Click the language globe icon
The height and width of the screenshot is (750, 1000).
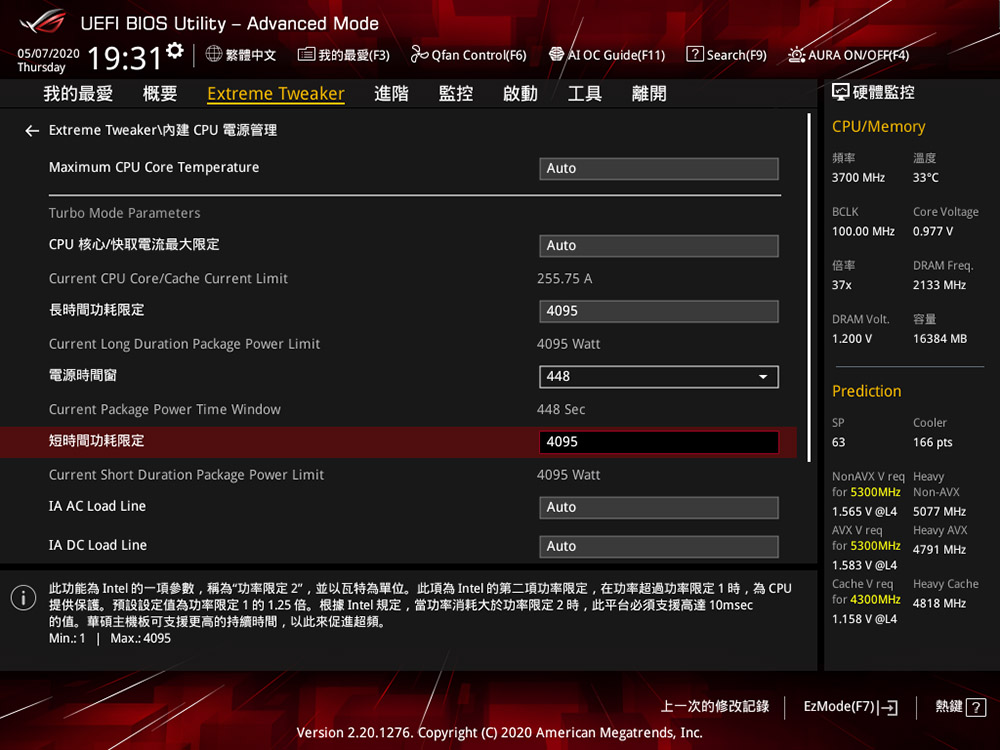214,54
